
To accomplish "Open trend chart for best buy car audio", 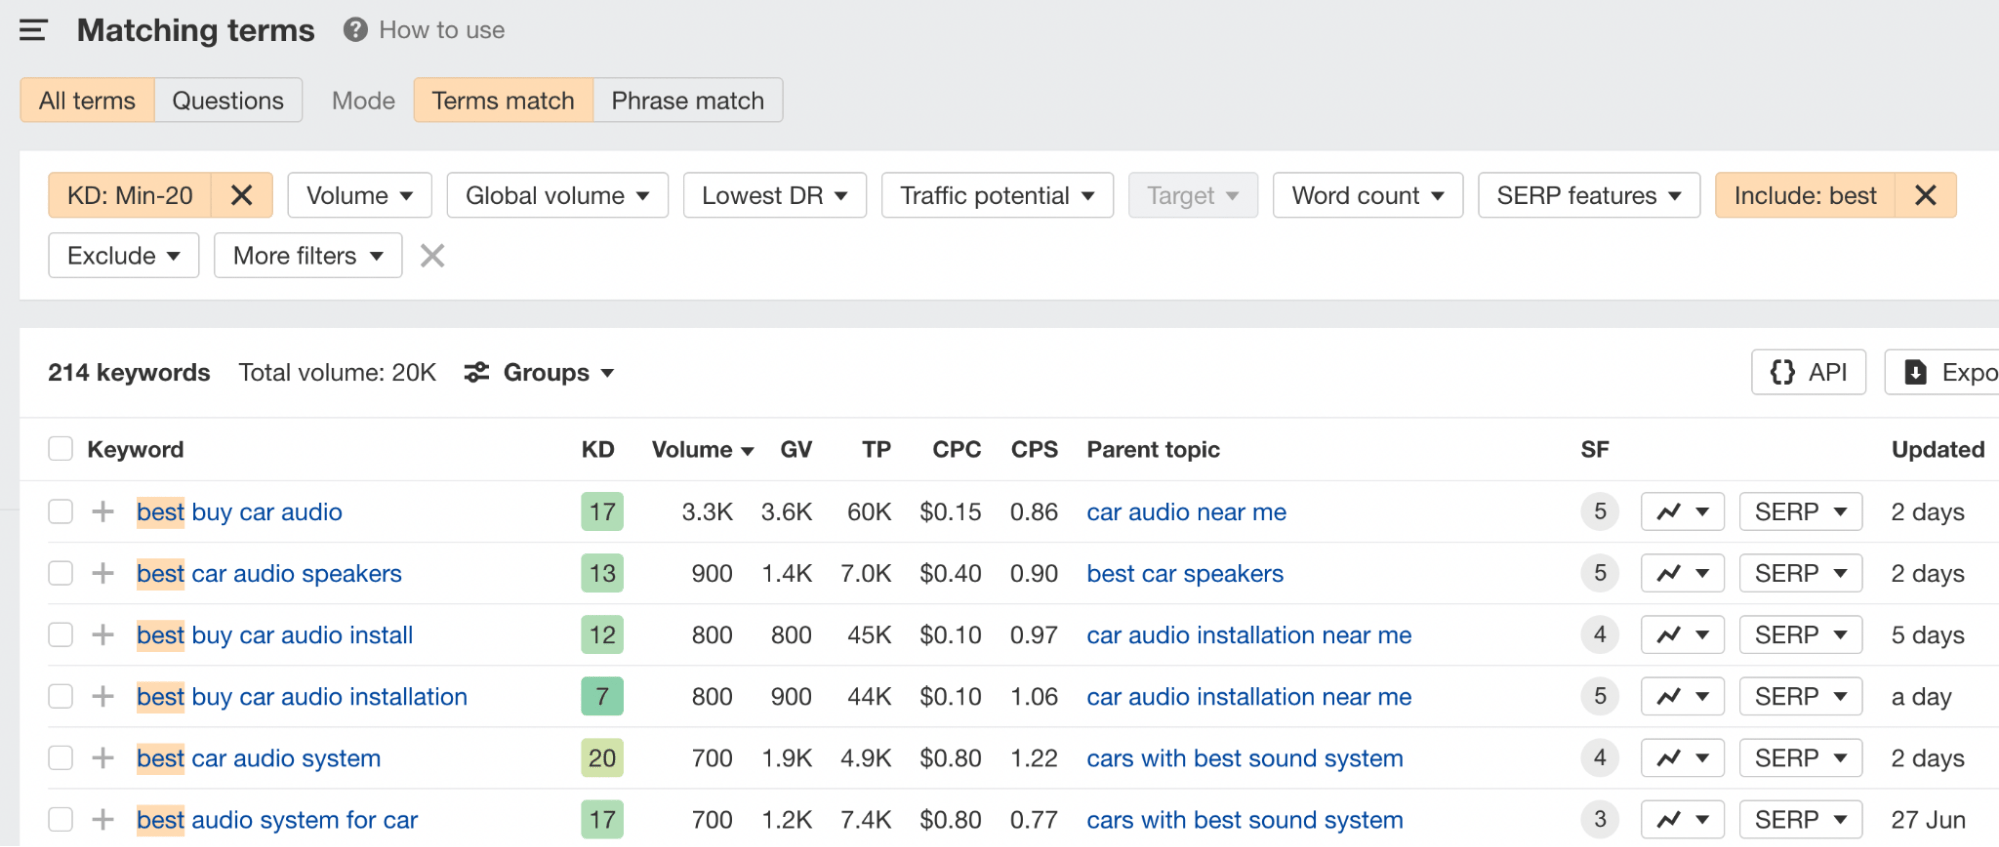I will coord(1682,512).
